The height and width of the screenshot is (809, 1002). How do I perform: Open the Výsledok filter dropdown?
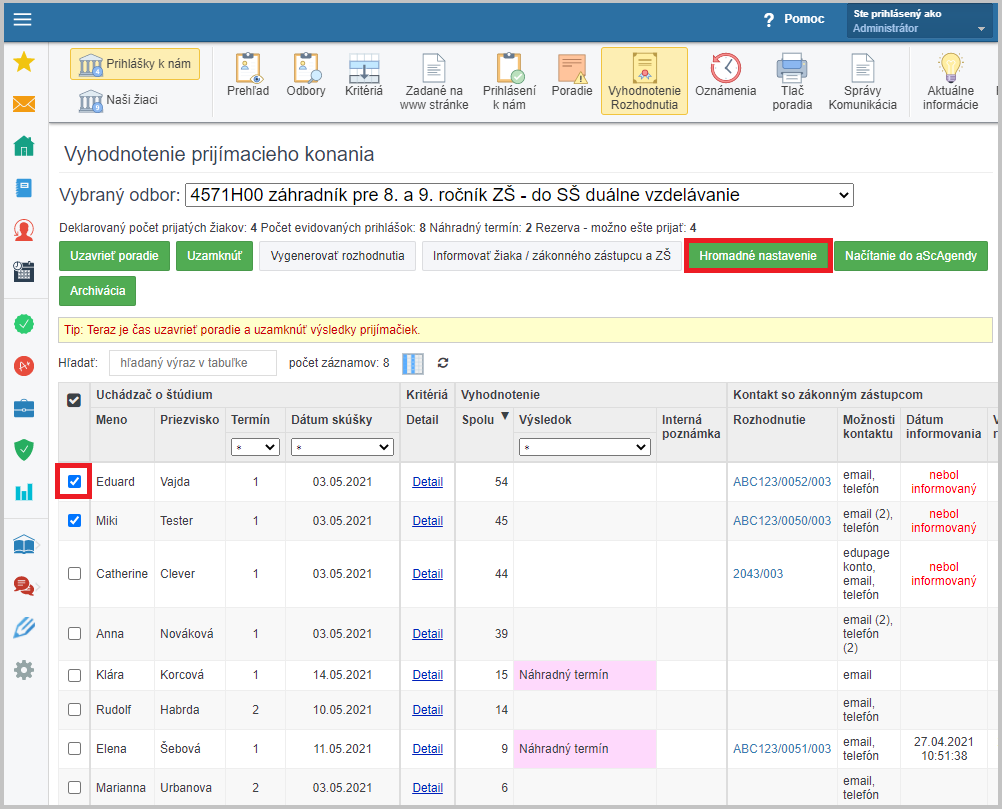tap(584, 447)
